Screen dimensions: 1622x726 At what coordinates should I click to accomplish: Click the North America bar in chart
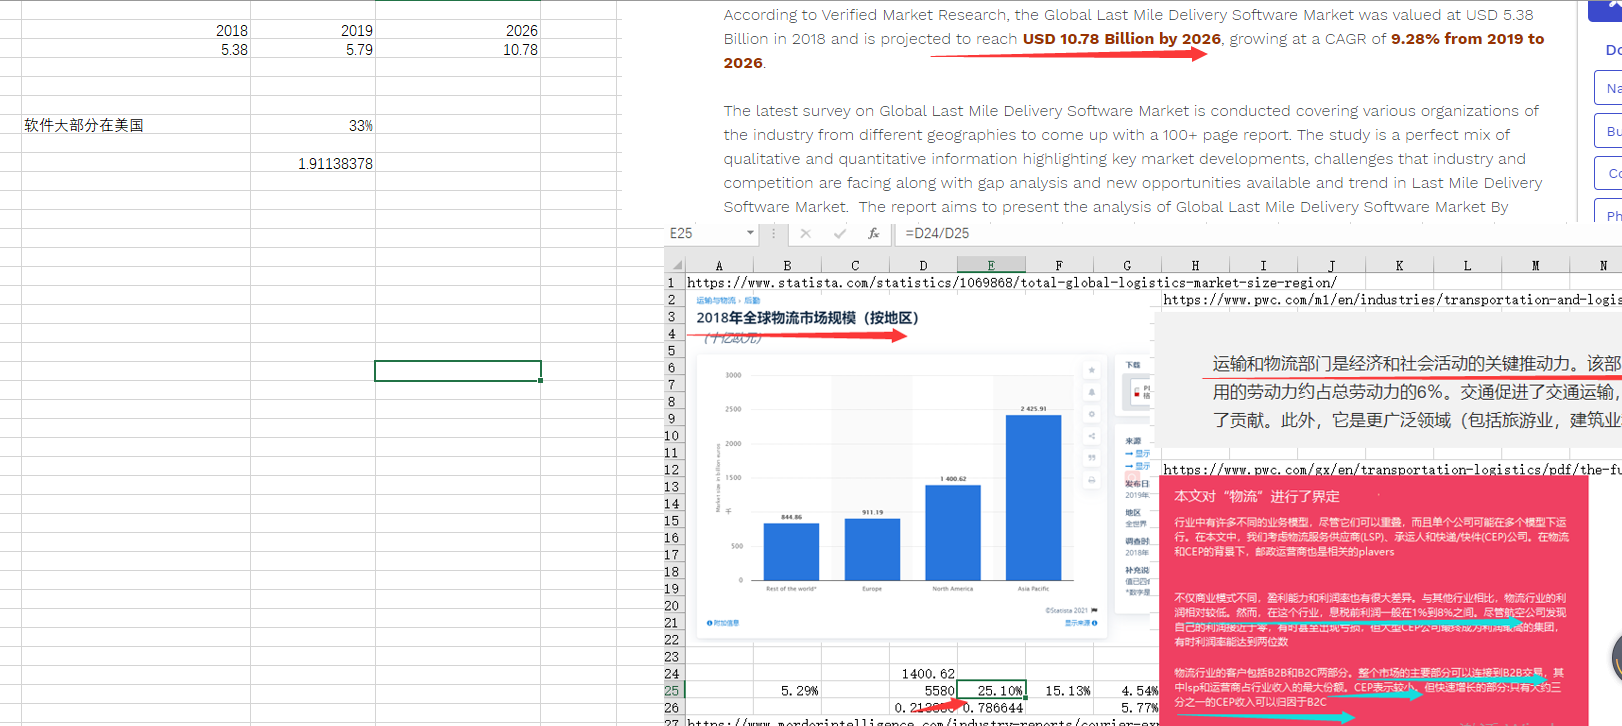pos(953,532)
